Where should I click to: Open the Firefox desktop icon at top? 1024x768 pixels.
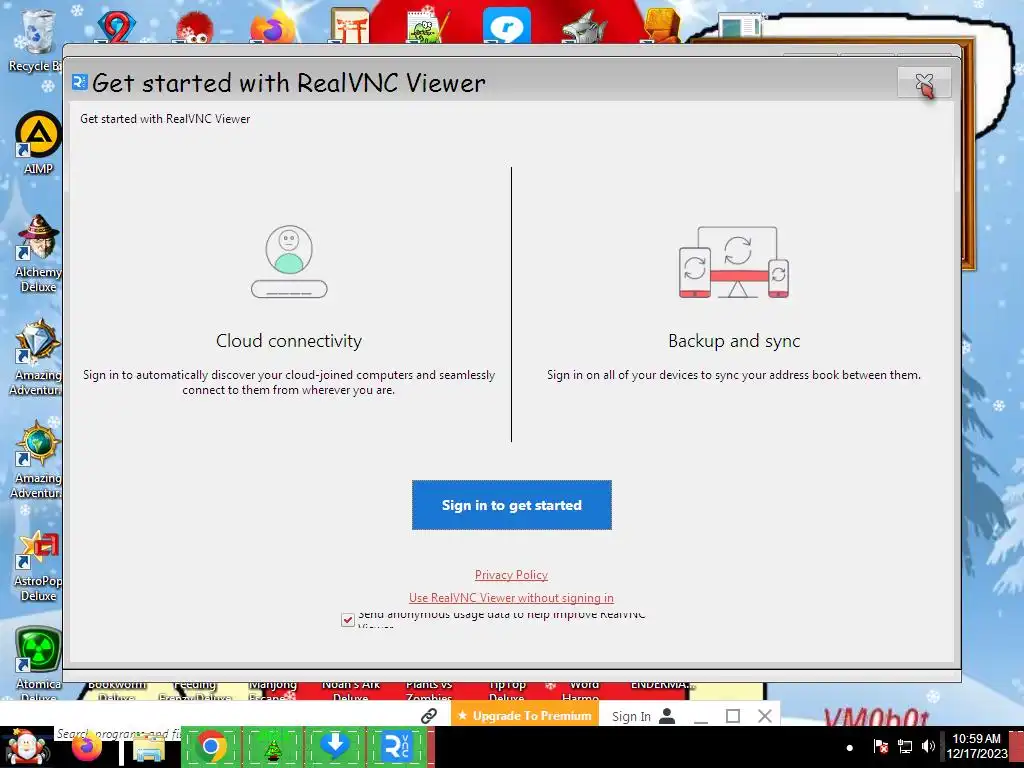[274, 27]
